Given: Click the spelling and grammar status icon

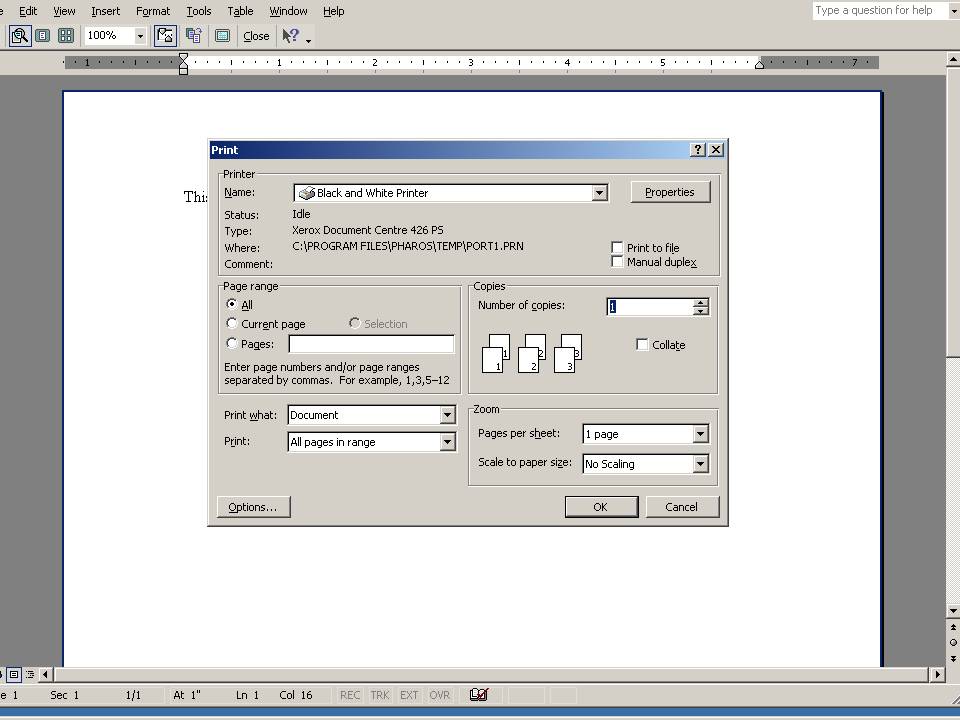Looking at the screenshot, I should tap(479, 695).
